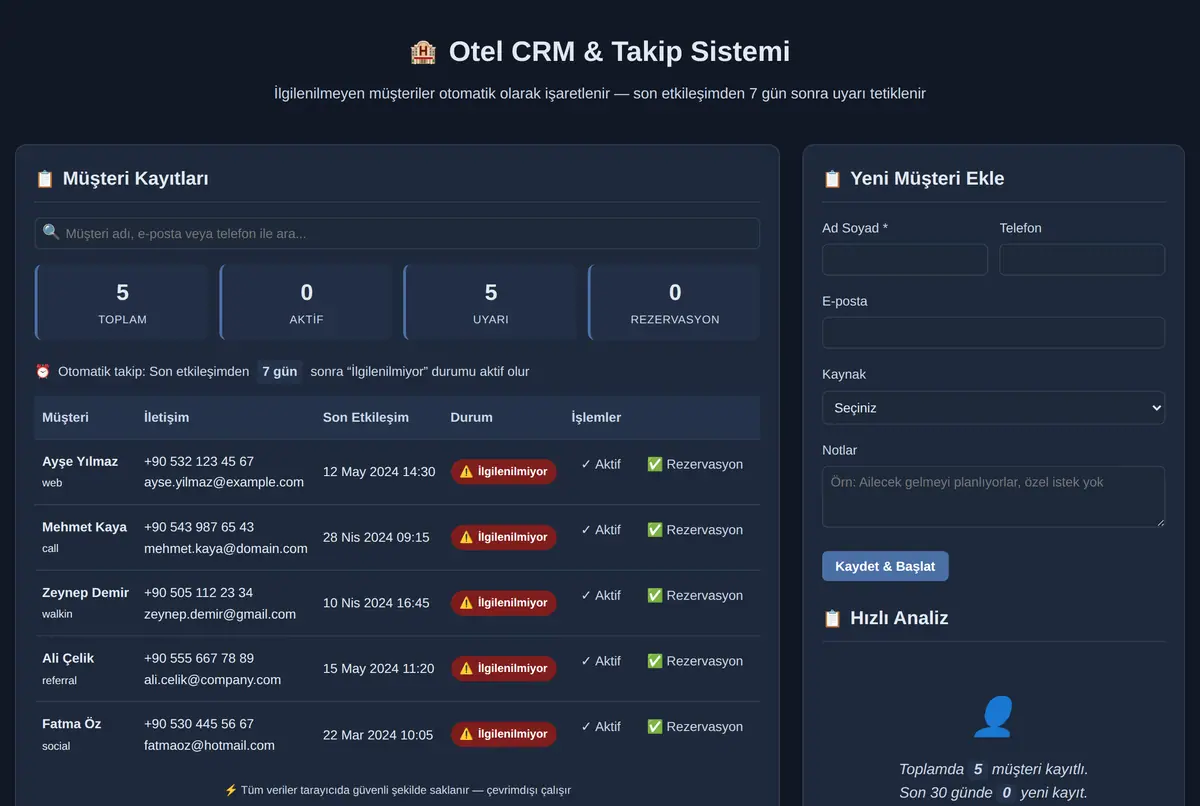Open the Kaynak dropdown

994,408
